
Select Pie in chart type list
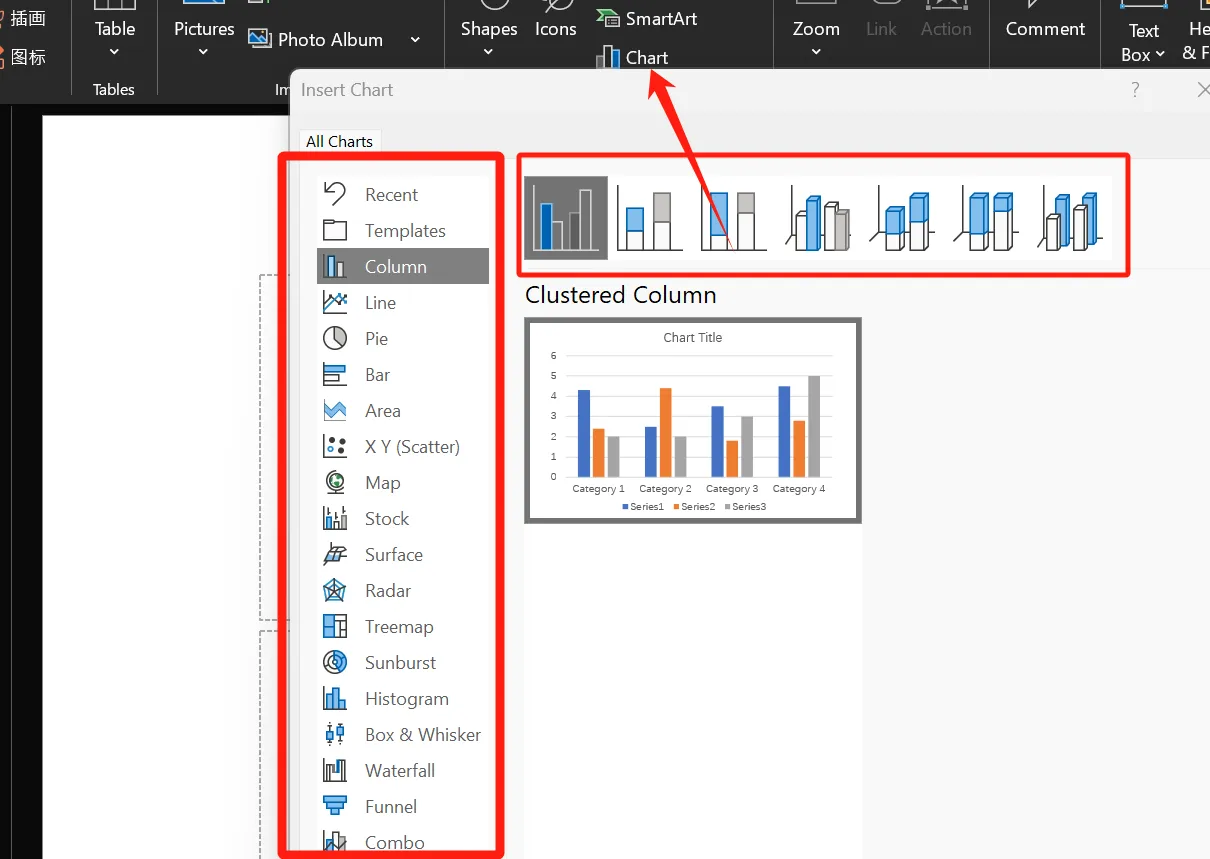click(376, 339)
